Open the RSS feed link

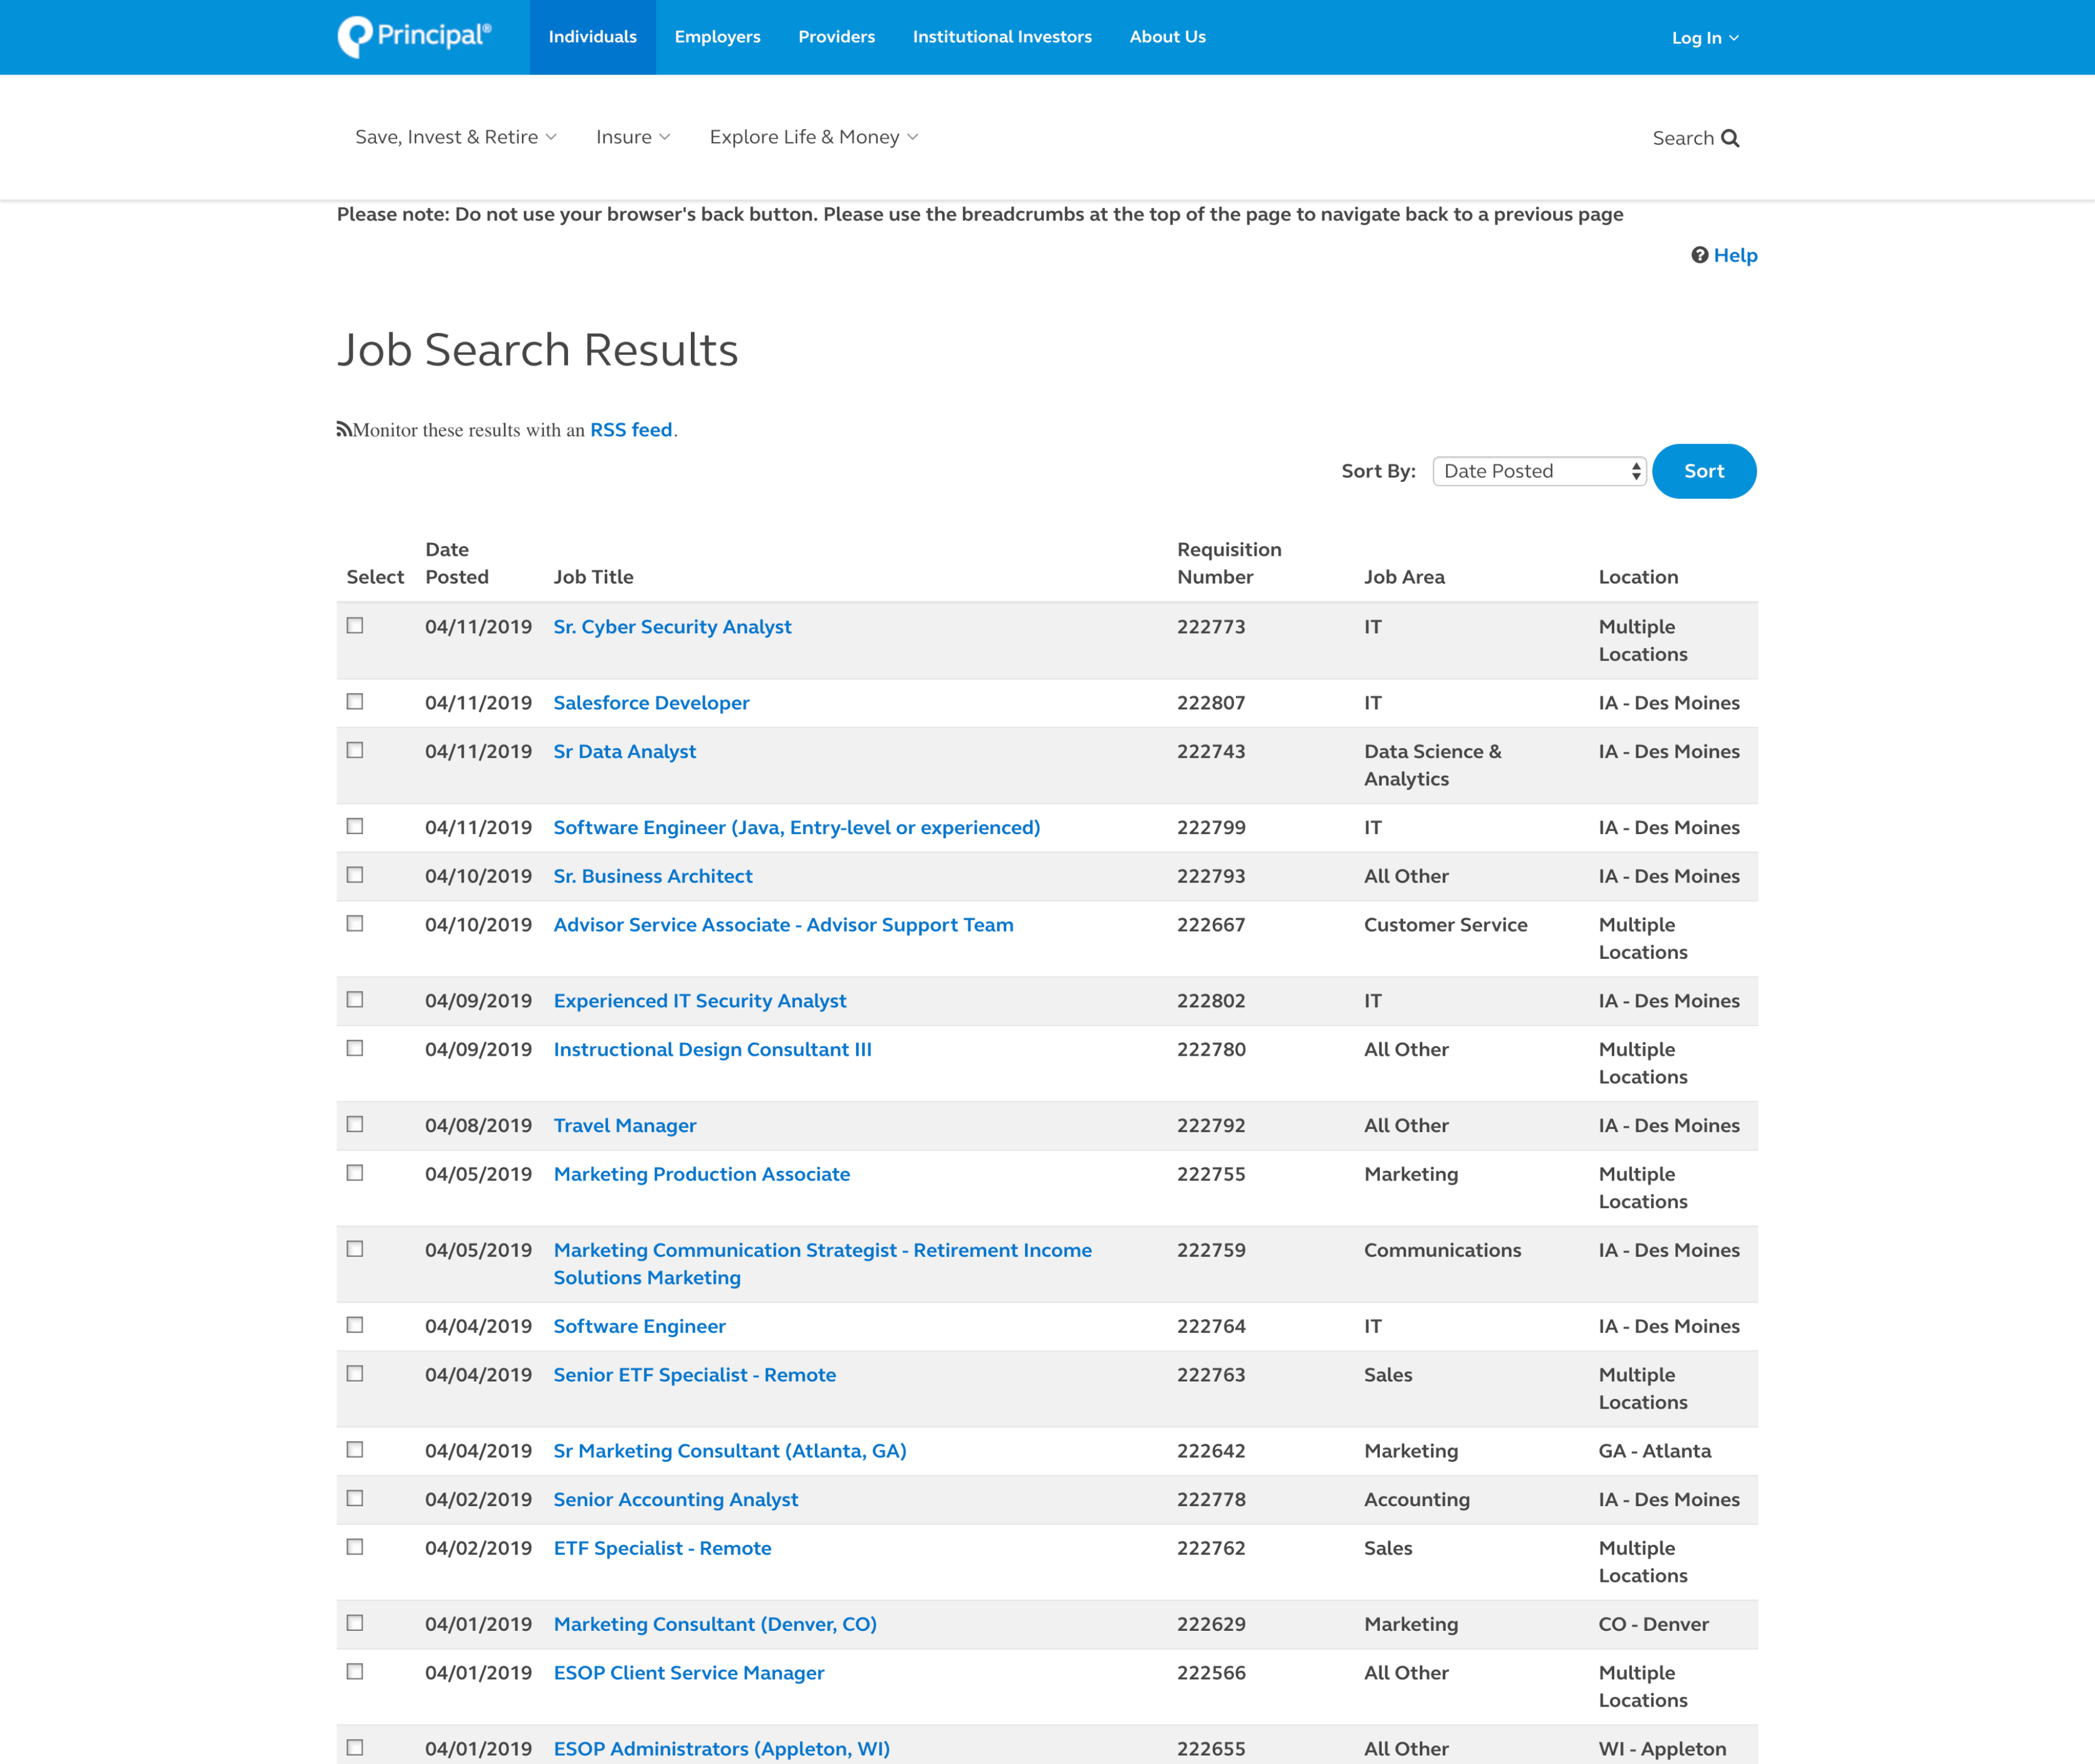630,430
